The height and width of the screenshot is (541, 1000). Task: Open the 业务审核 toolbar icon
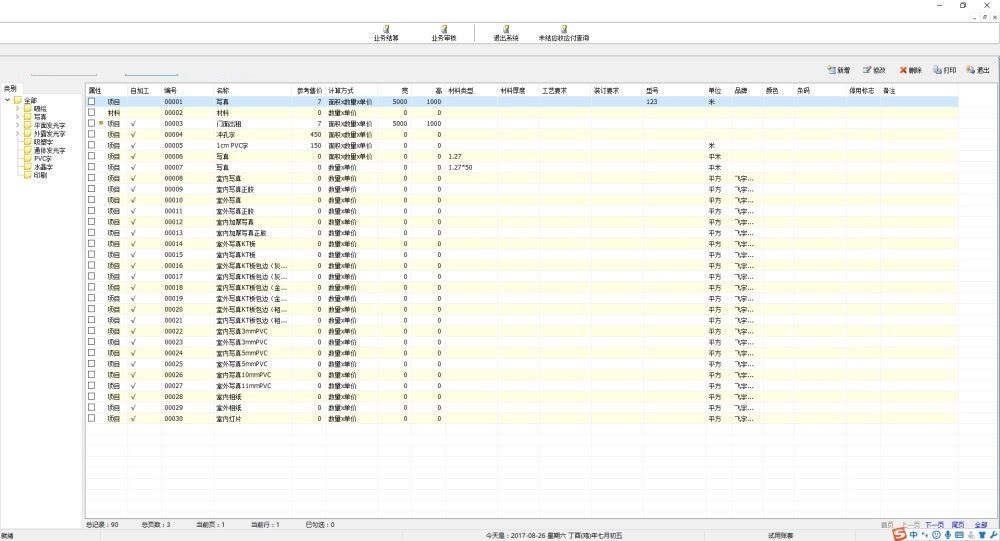[444, 33]
